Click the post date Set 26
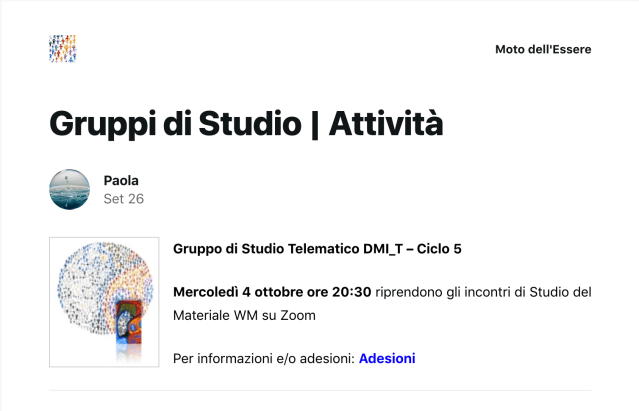 point(124,199)
